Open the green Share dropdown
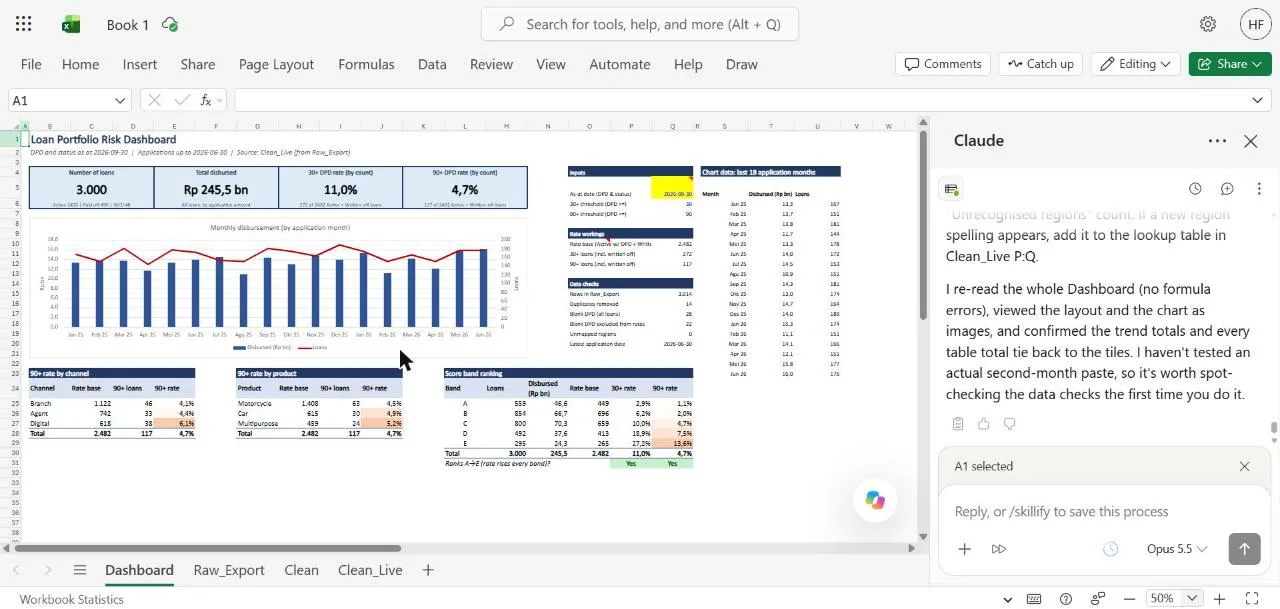Viewport: 1280px width, 609px height. pyautogui.click(x=1229, y=64)
